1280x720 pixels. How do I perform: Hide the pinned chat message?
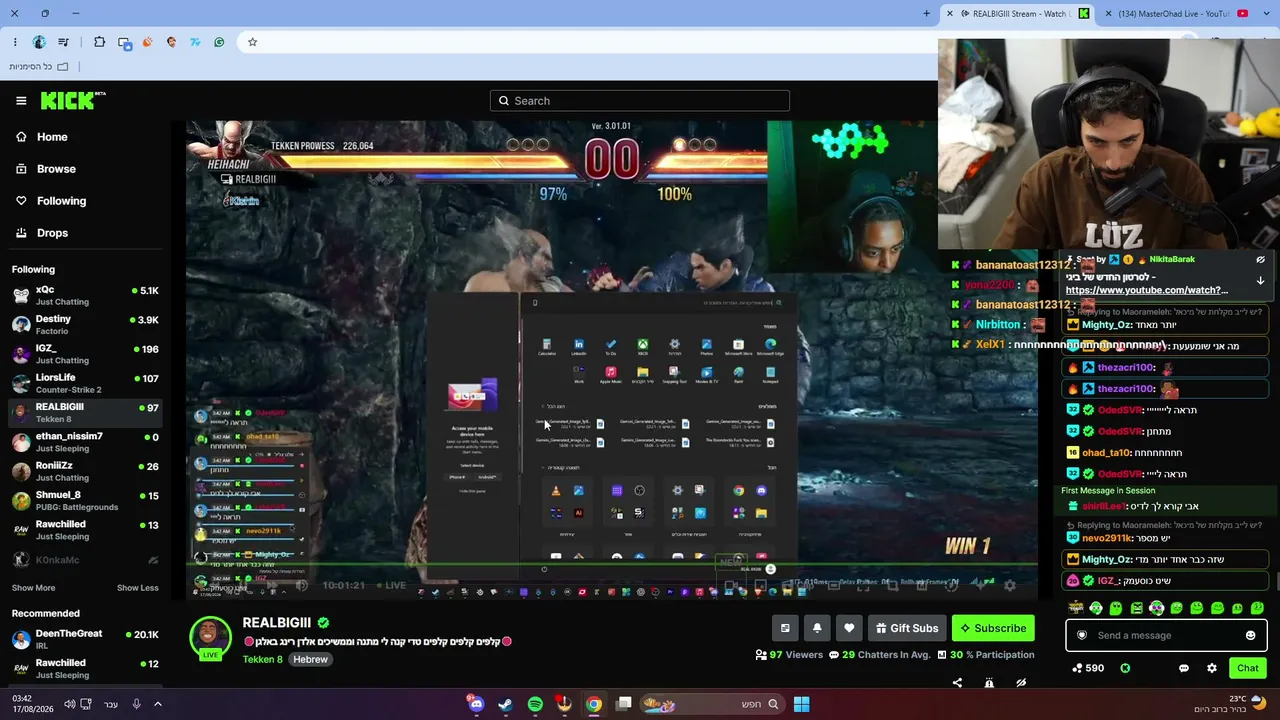click(x=1260, y=259)
